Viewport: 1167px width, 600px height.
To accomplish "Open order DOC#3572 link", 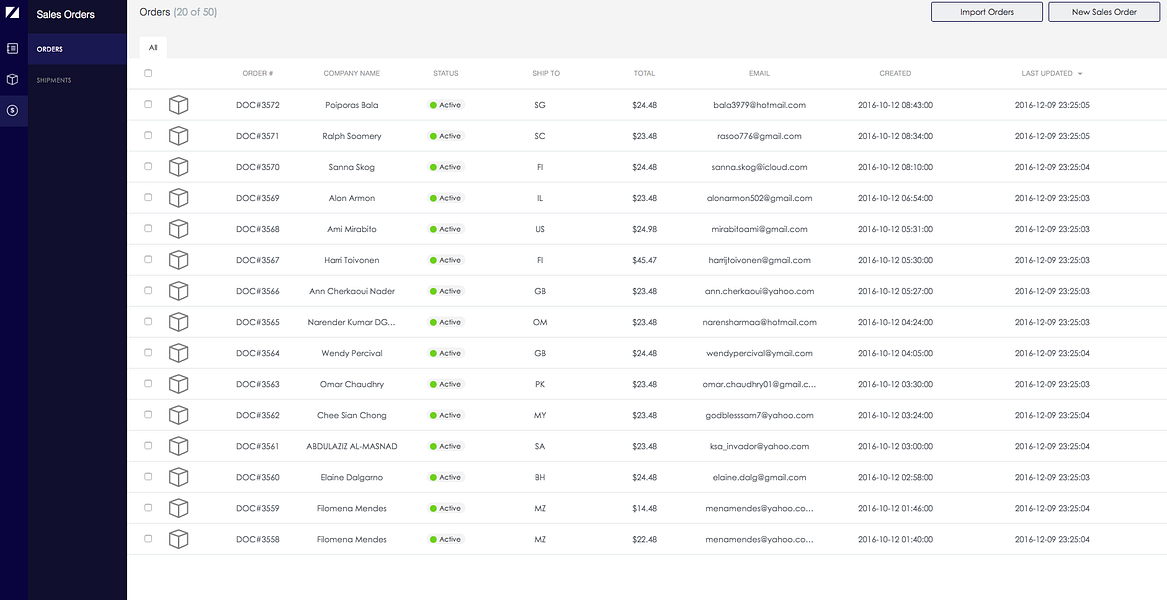I will [x=258, y=105].
